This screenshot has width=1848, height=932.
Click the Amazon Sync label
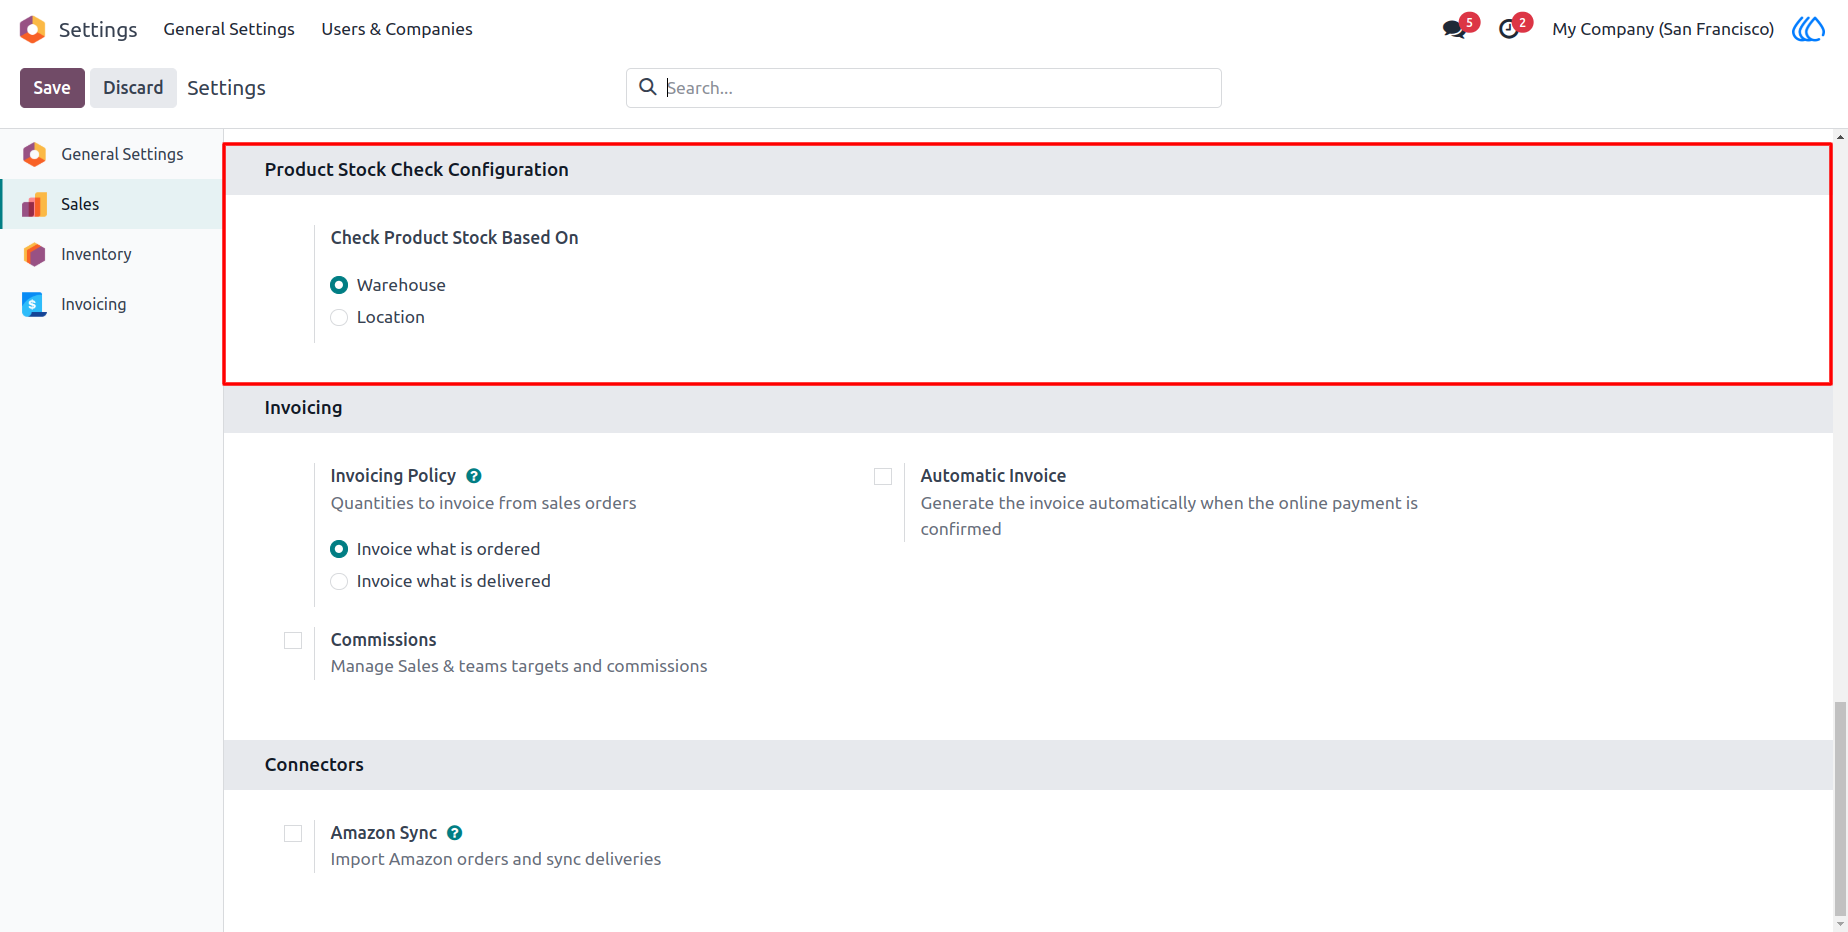point(384,833)
